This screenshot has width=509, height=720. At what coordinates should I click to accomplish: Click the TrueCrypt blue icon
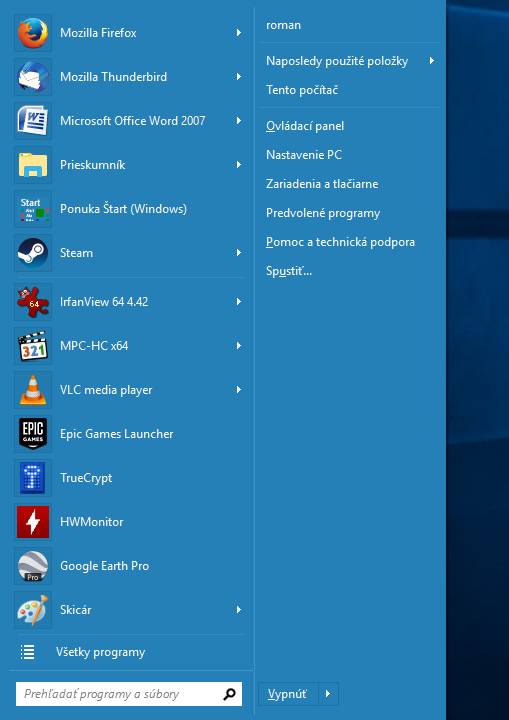tap(33, 478)
